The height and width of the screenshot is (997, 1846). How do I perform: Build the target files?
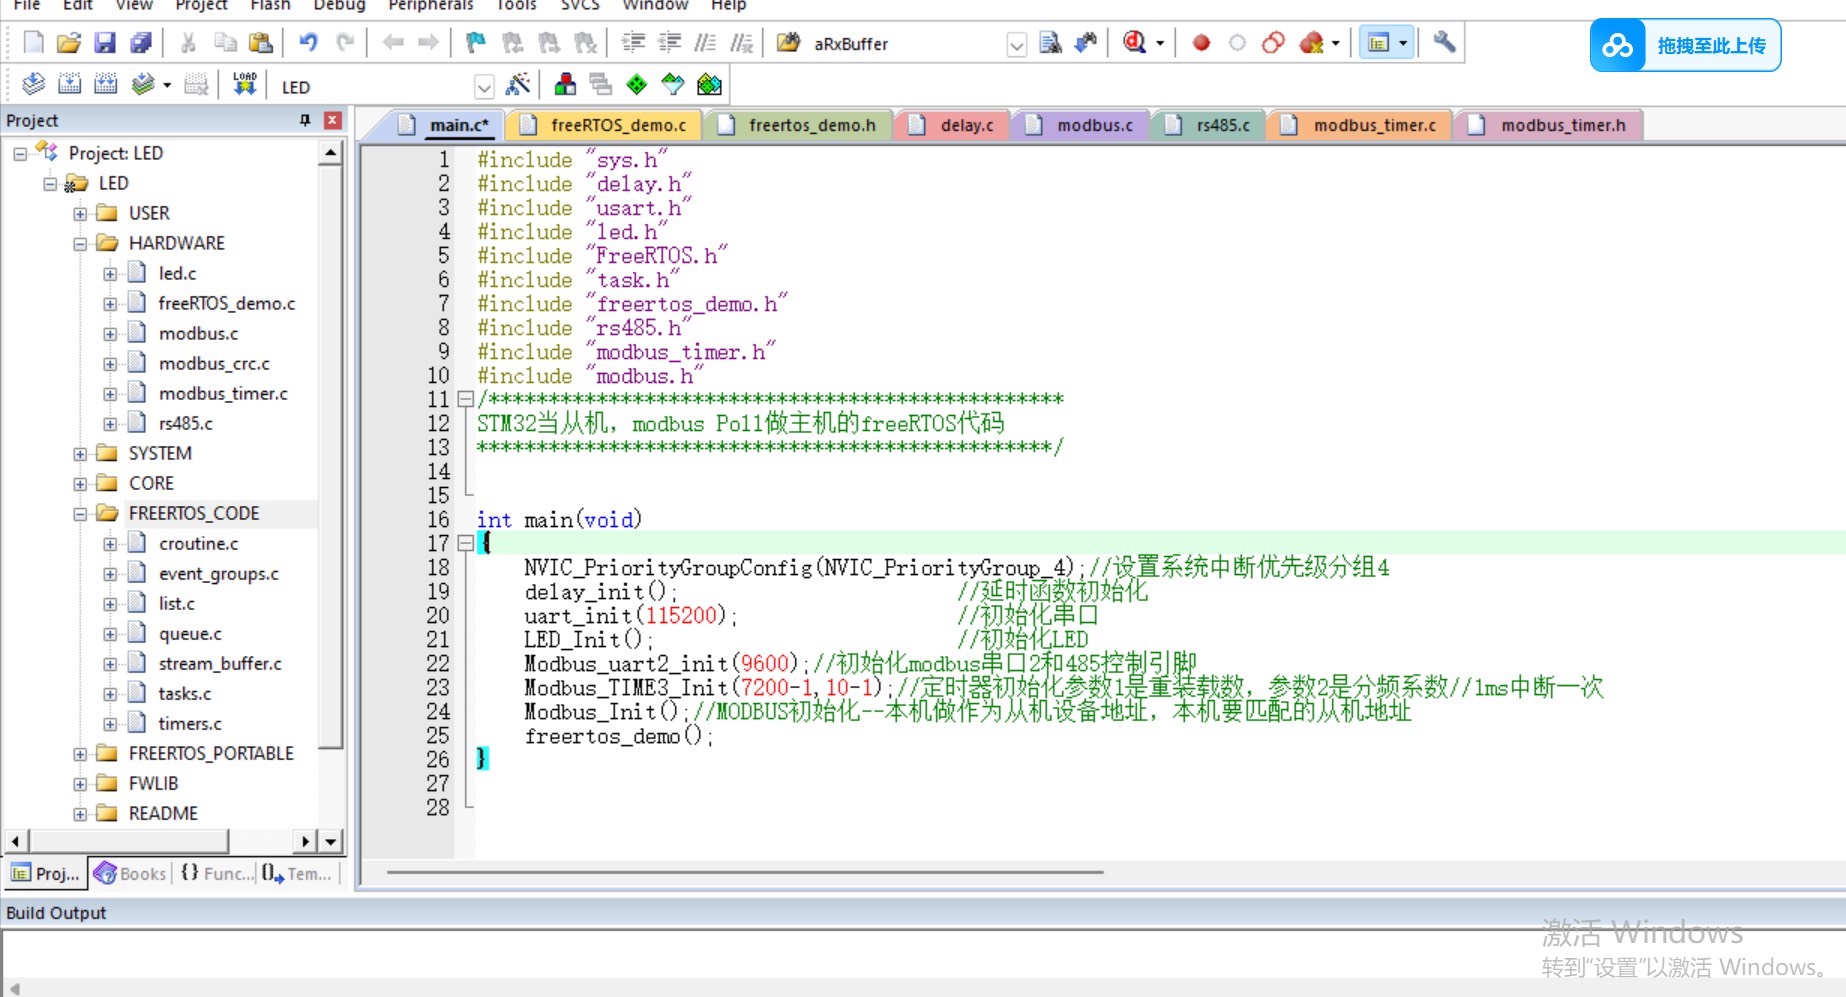[x=70, y=85]
